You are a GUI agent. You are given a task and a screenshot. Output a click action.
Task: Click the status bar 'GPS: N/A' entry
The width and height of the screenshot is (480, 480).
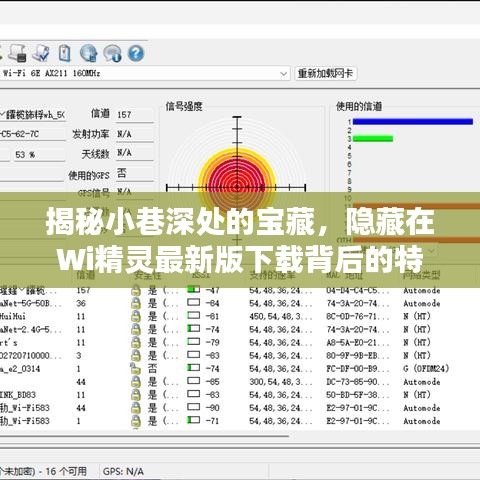pos(123,471)
